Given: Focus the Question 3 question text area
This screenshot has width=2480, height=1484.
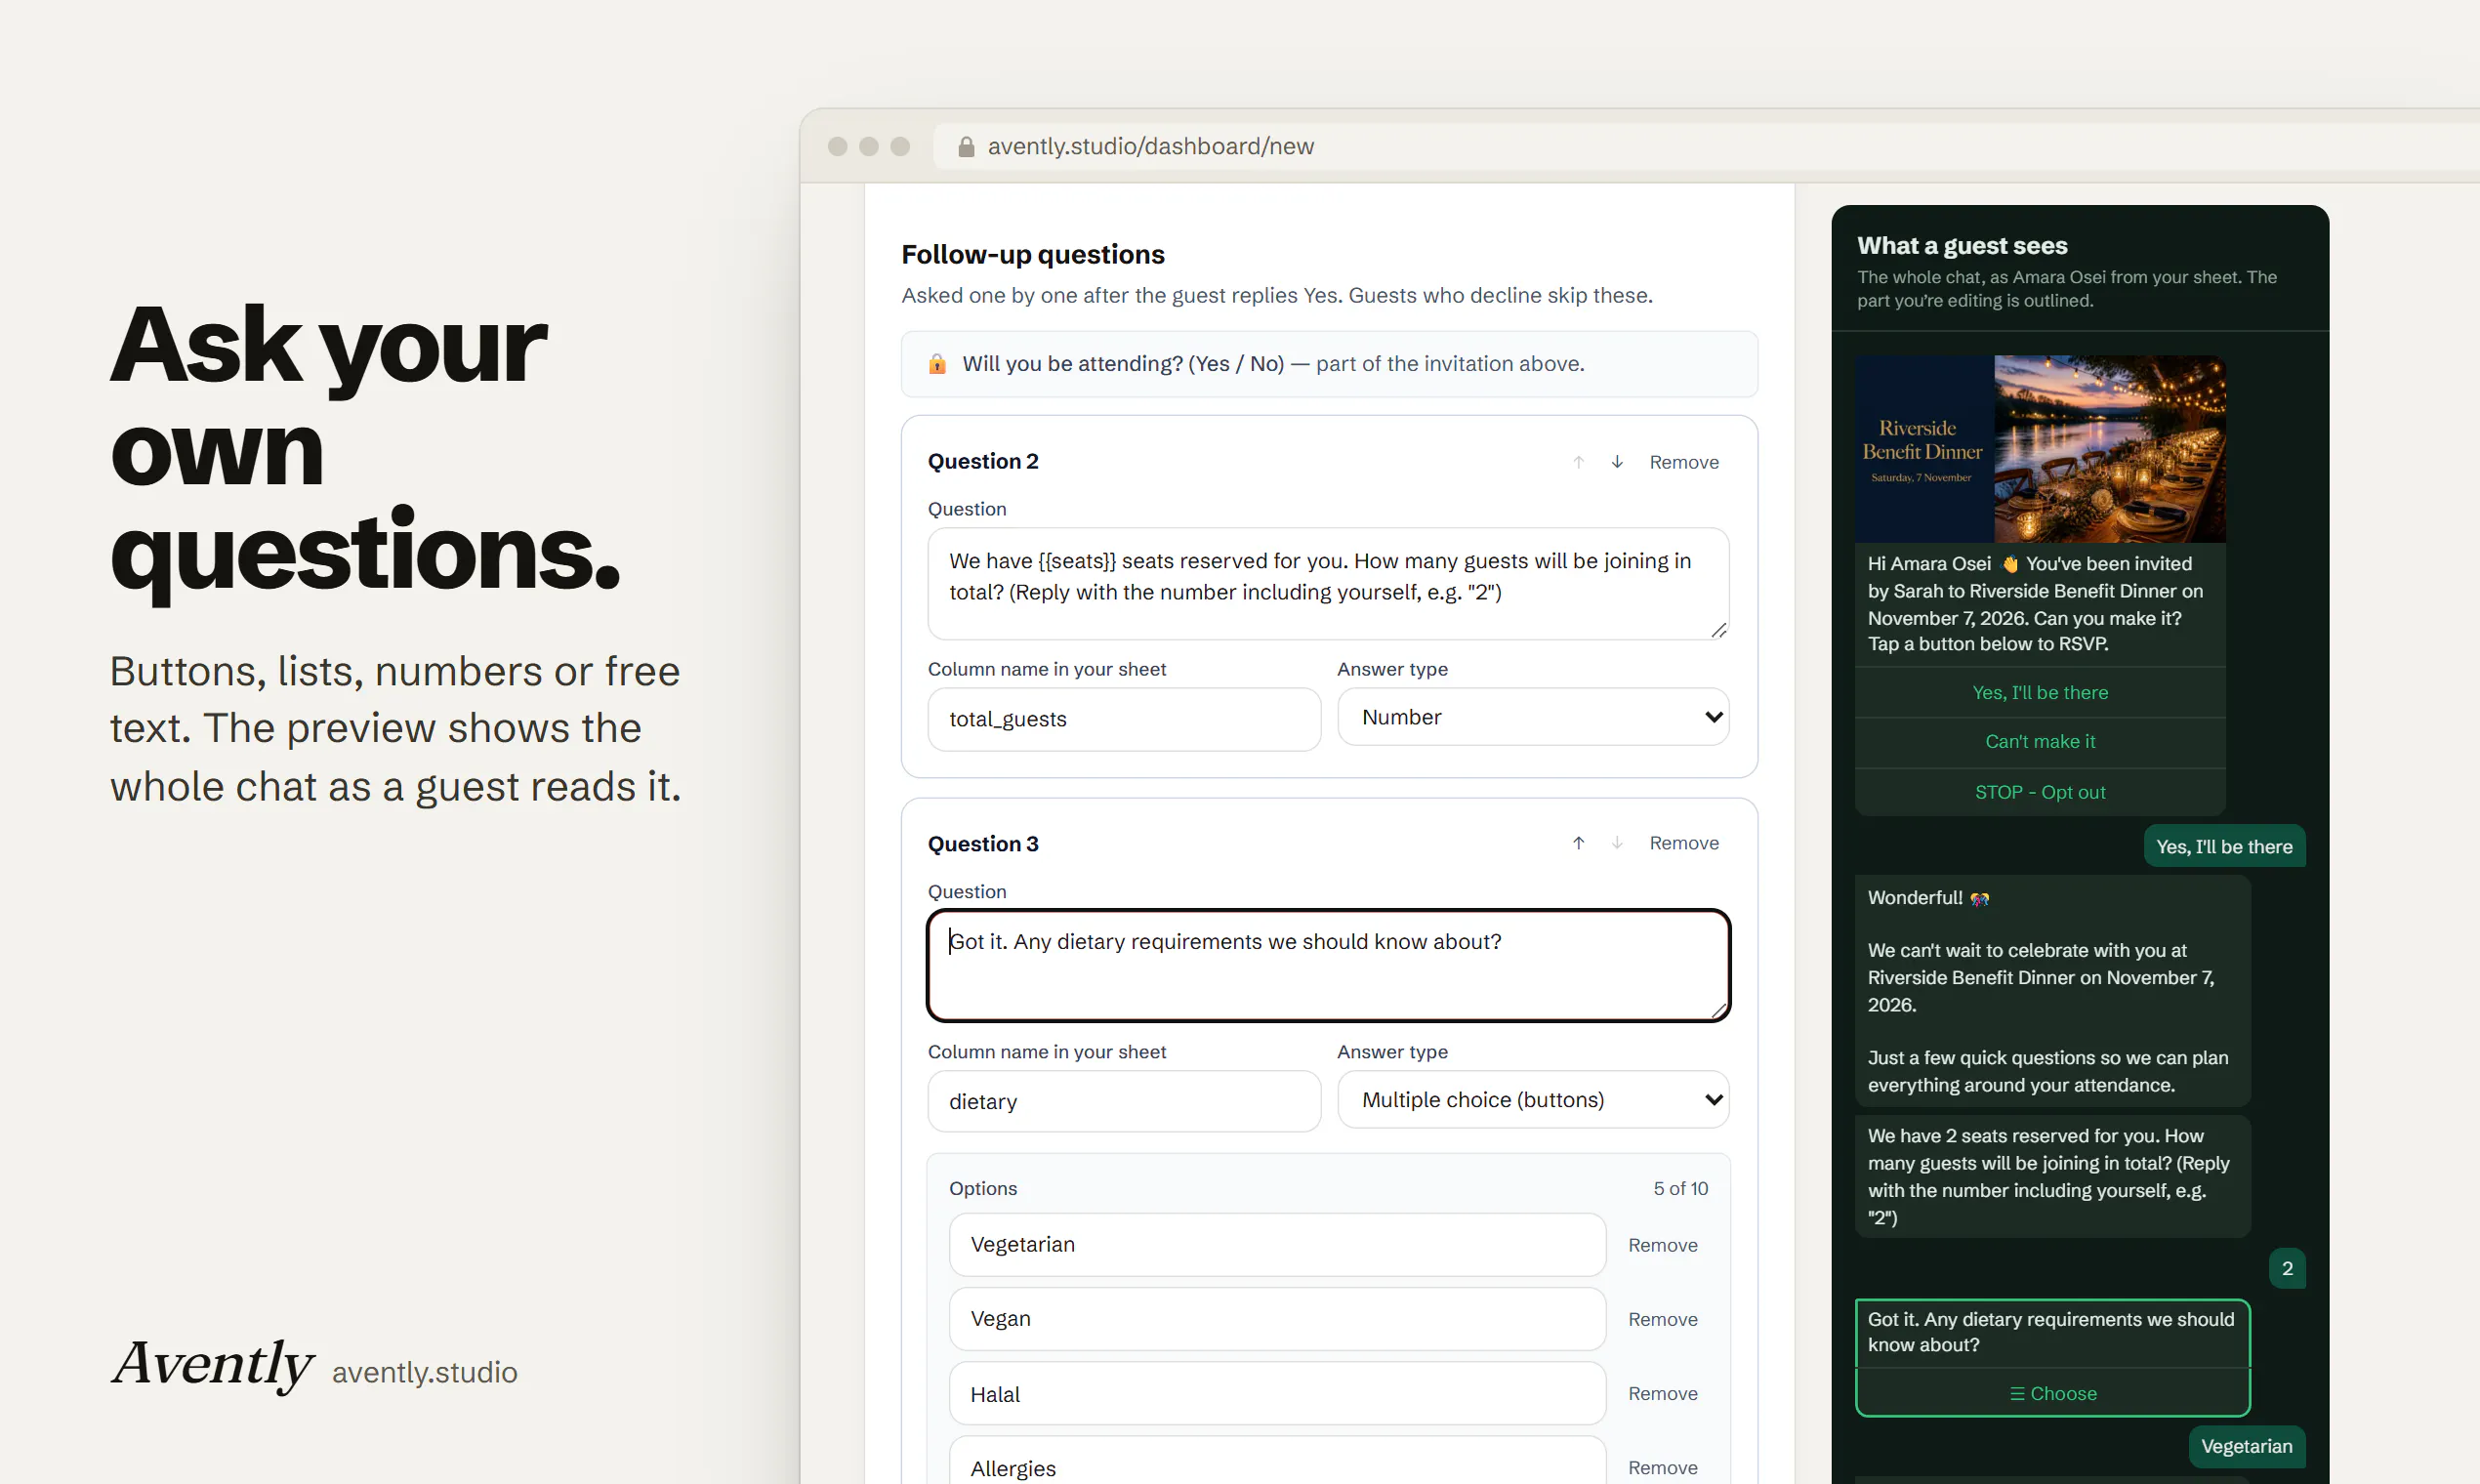Looking at the screenshot, I should (1328, 965).
